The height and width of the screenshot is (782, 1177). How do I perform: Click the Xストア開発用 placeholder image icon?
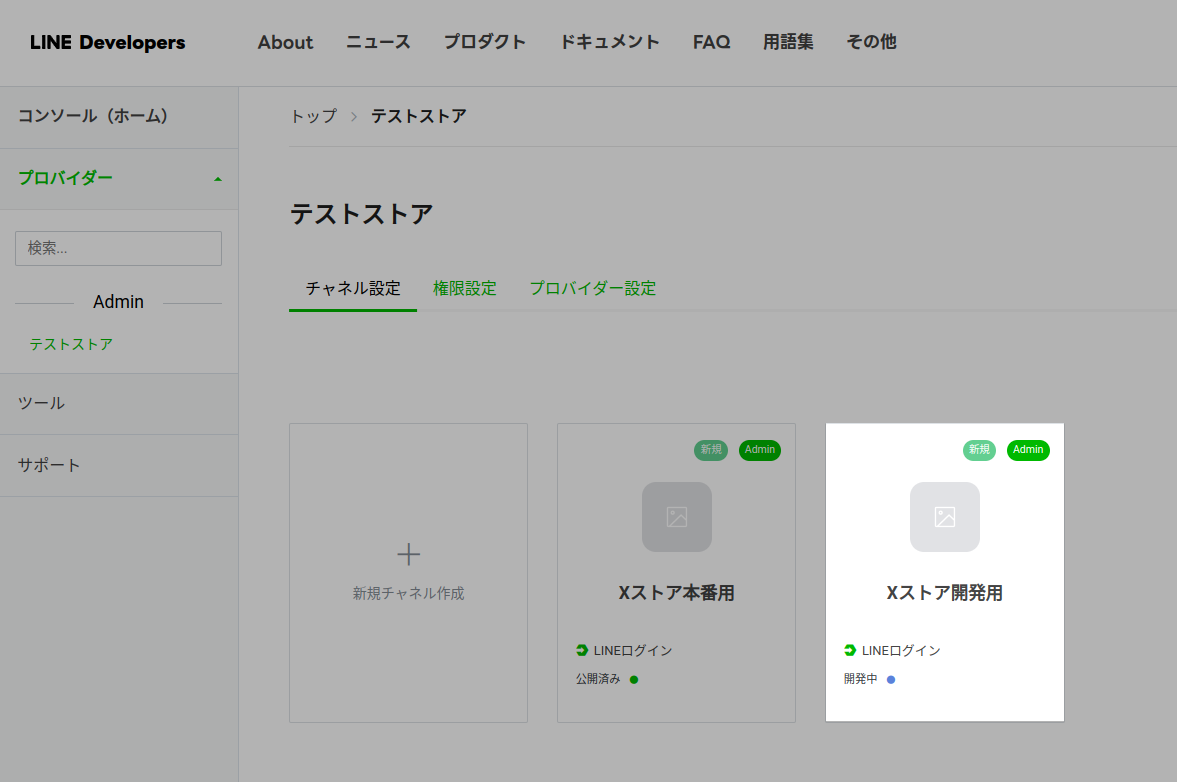click(945, 517)
